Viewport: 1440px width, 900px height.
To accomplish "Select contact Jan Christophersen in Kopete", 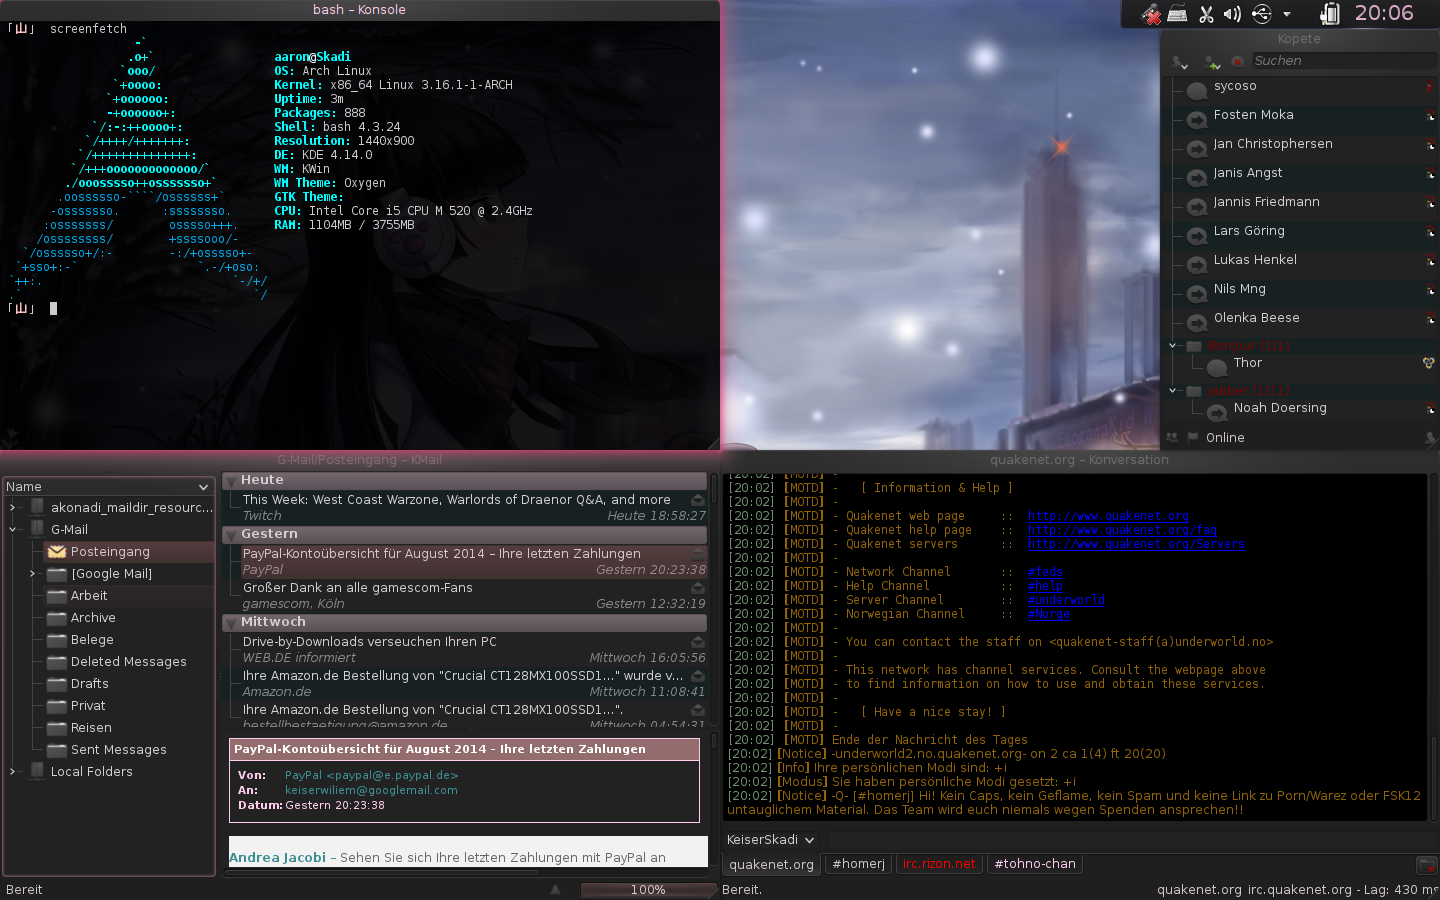I will click(x=1273, y=144).
